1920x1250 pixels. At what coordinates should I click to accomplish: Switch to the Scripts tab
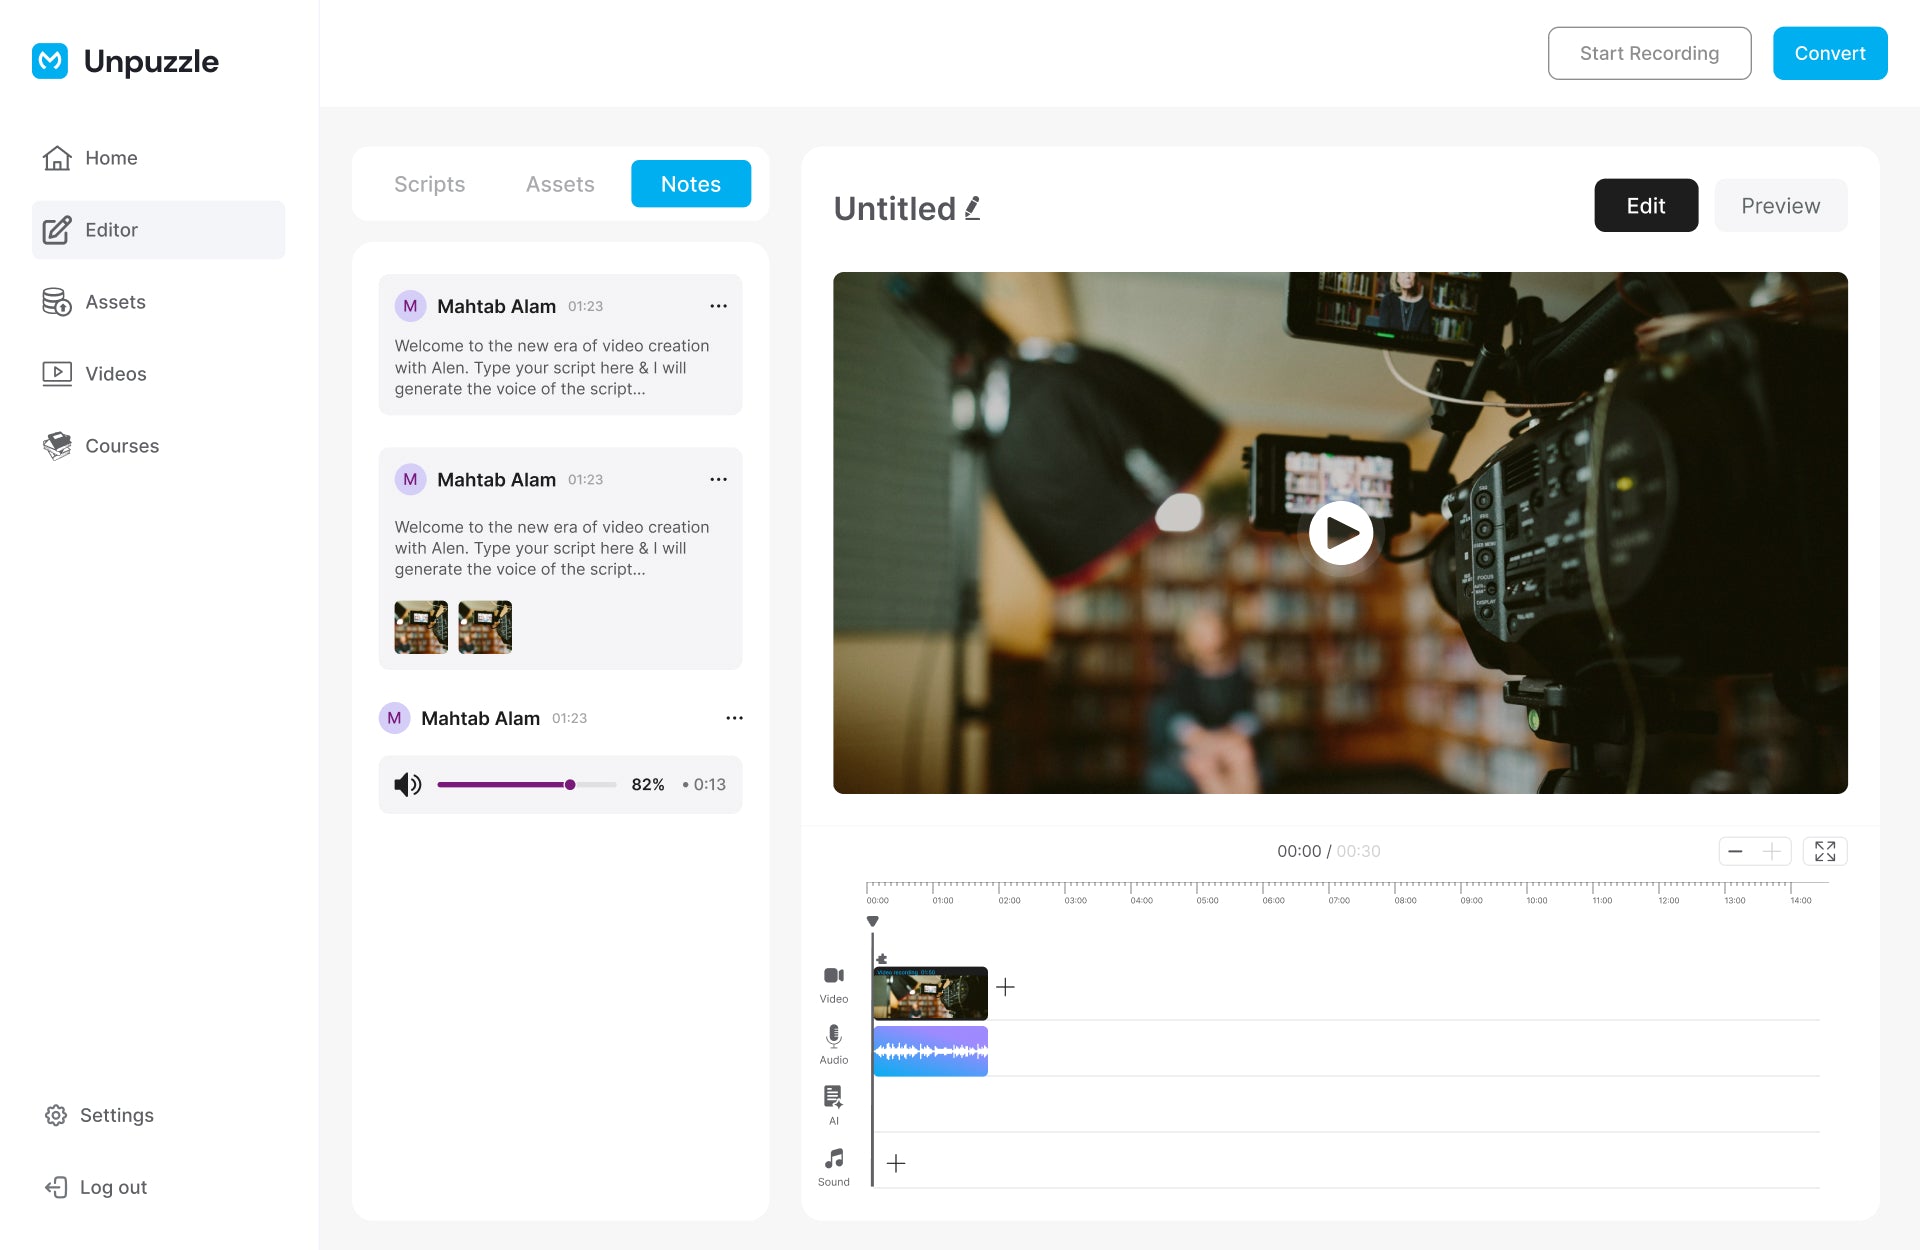(429, 184)
